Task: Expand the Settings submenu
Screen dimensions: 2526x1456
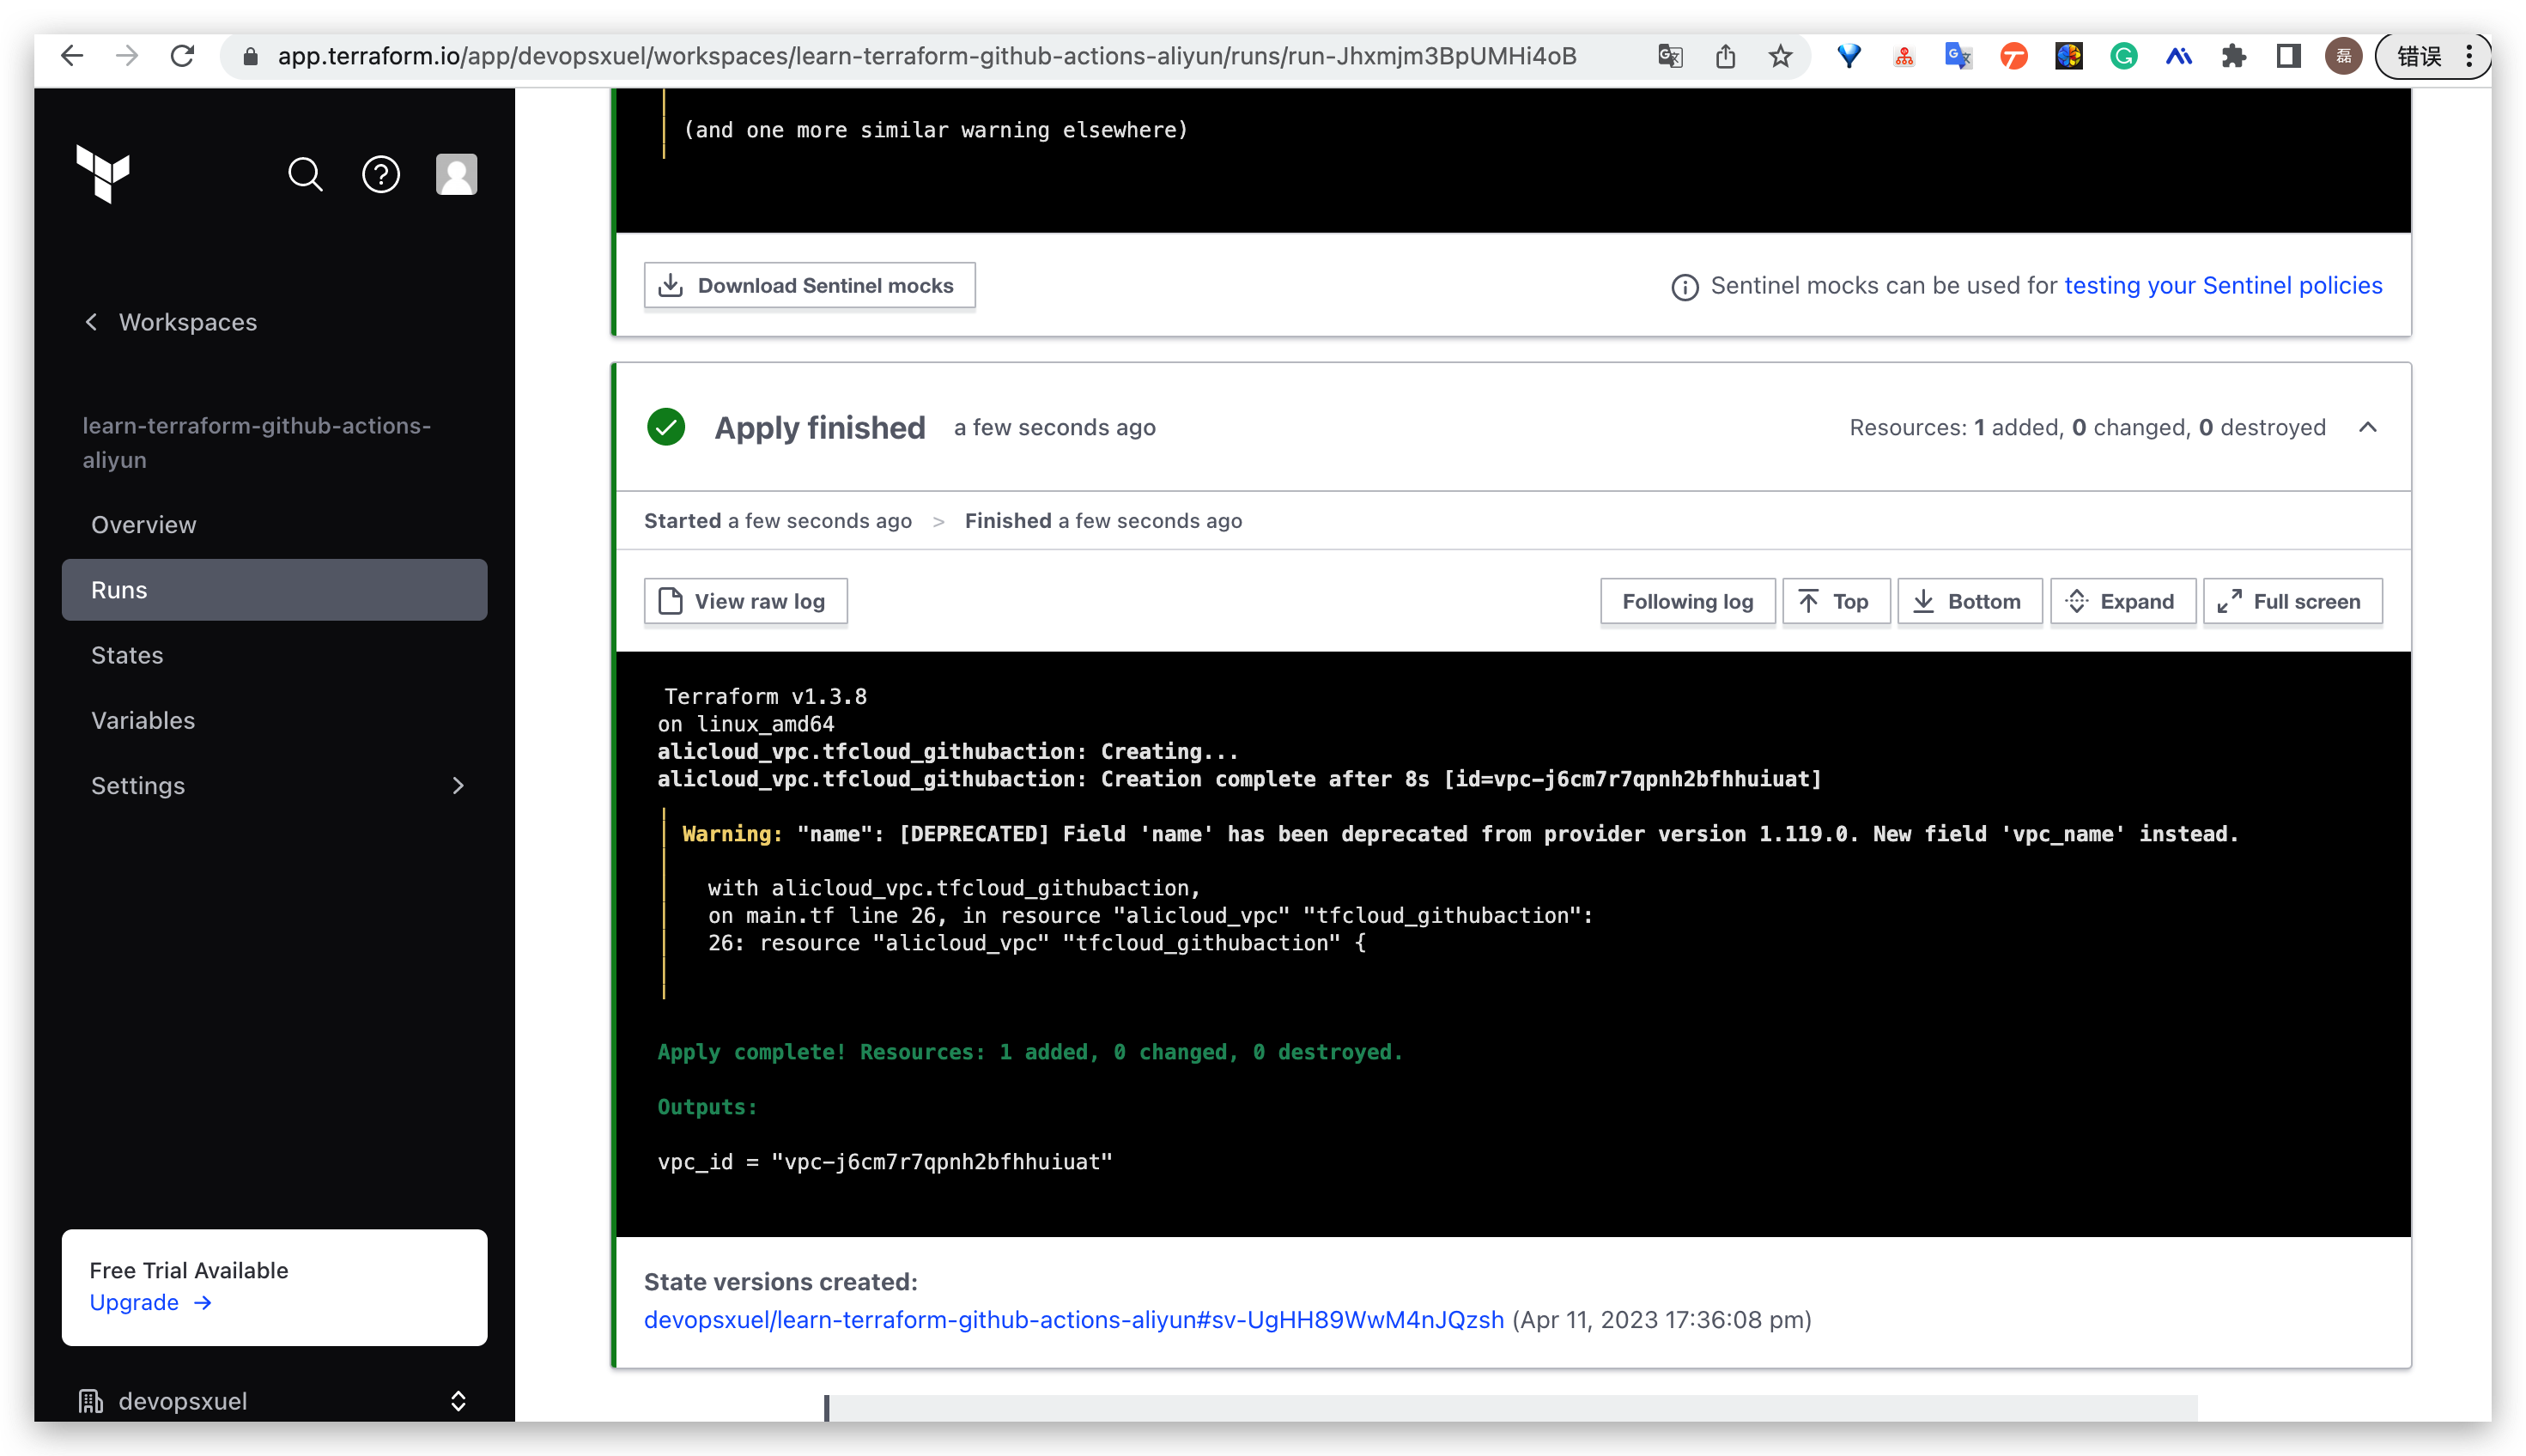Action: pos(458,786)
